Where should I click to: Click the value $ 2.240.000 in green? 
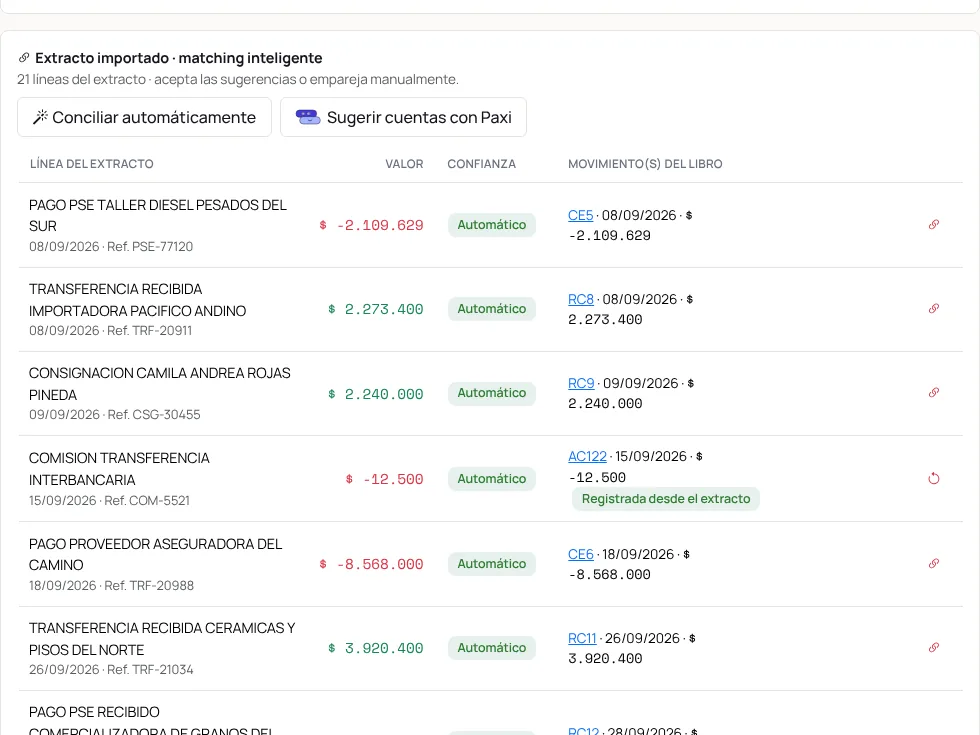[x=376, y=394]
